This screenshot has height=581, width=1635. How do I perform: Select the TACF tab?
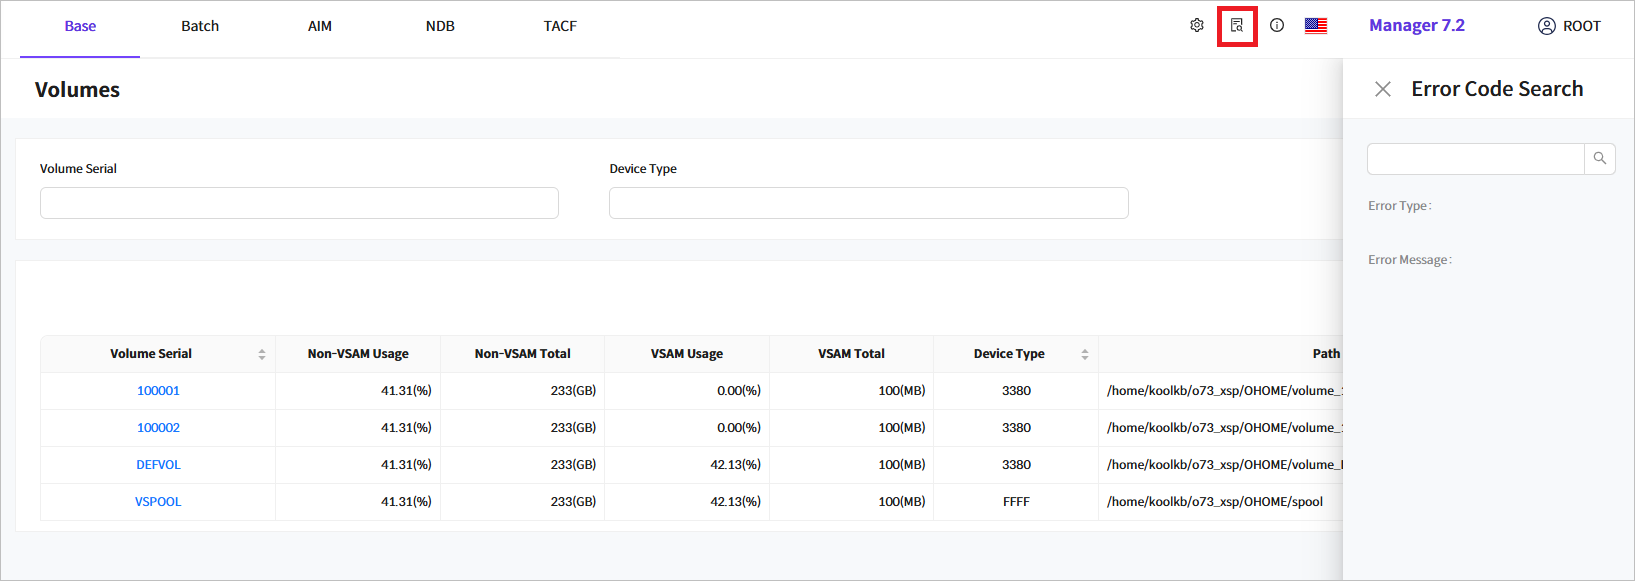click(x=560, y=26)
